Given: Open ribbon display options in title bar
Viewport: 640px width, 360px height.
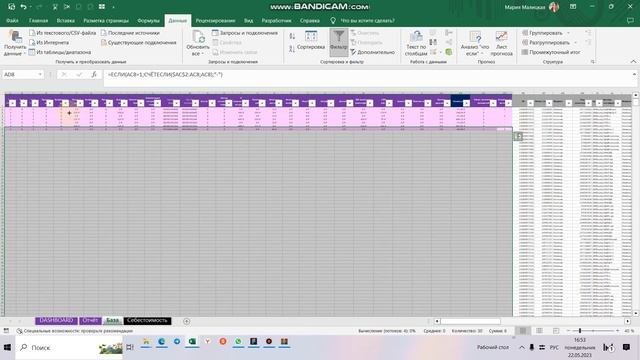Looking at the screenshot, I should tap(573, 7).
